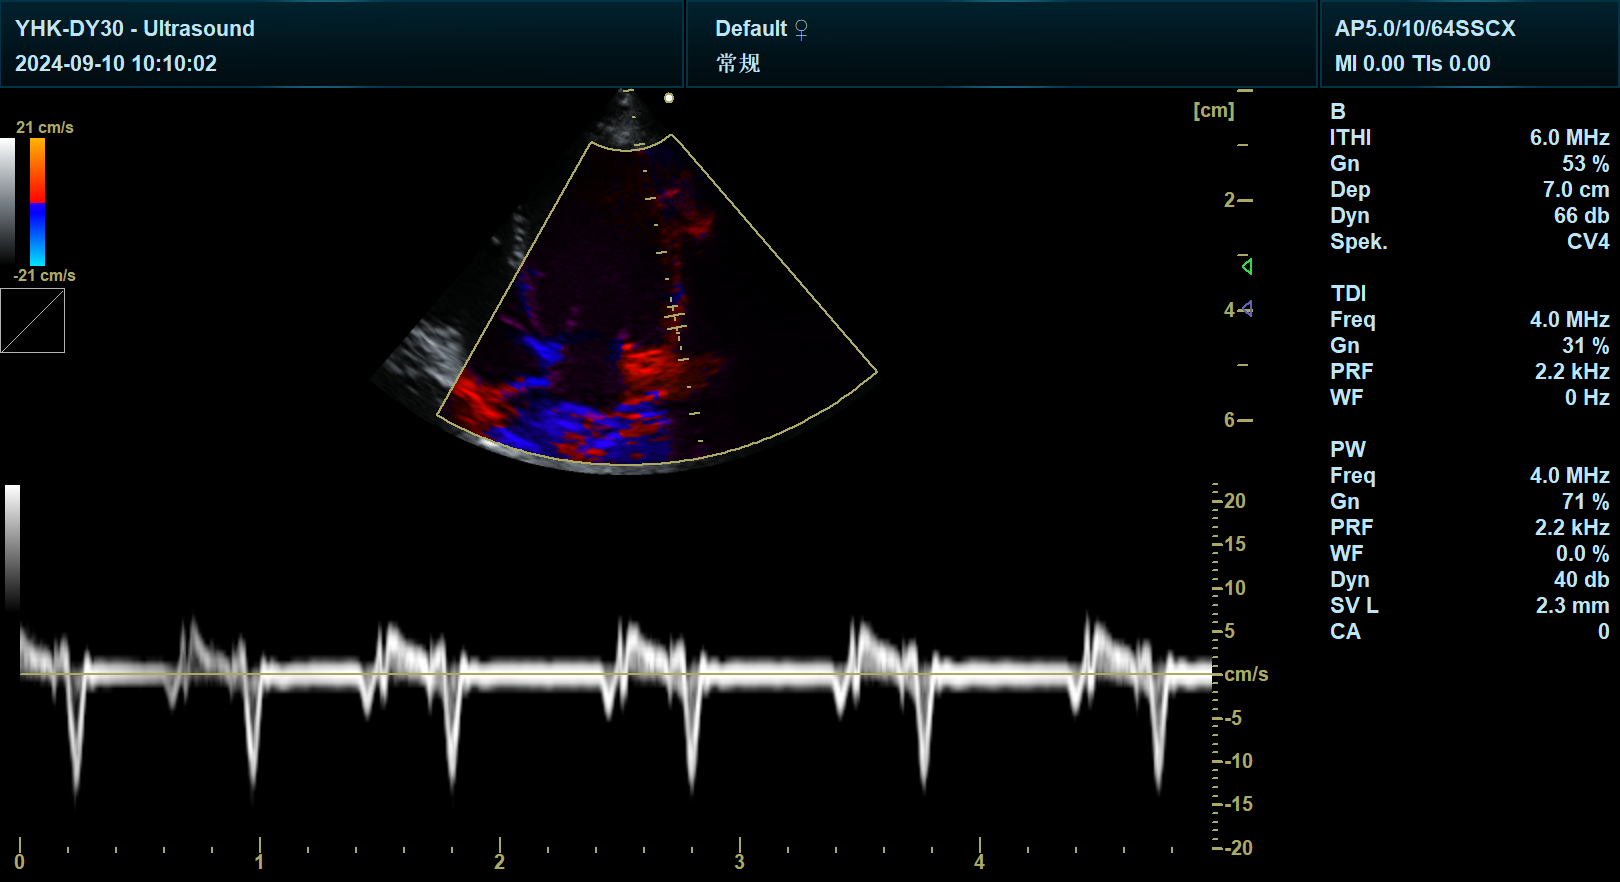Click the purple triangle marker at 4 cm
The height and width of the screenshot is (882, 1620).
coord(1246,309)
